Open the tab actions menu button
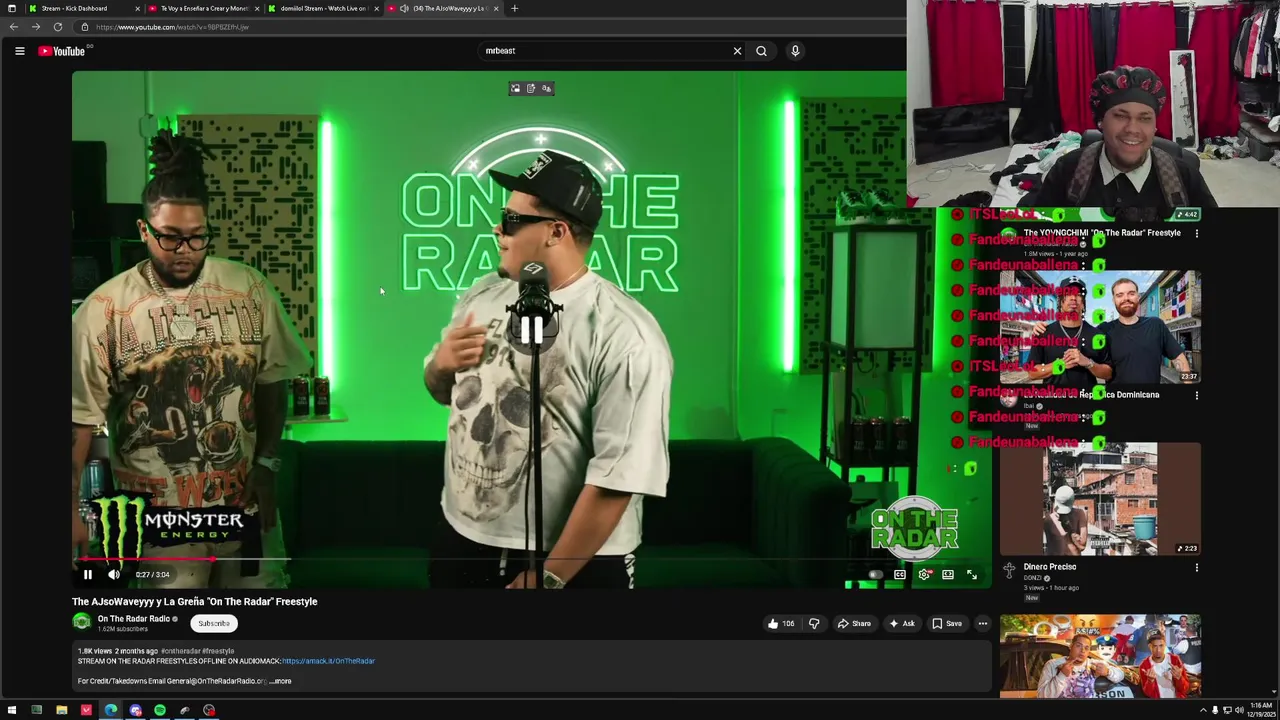Image resolution: width=1280 pixels, height=720 pixels. click(x=11, y=8)
